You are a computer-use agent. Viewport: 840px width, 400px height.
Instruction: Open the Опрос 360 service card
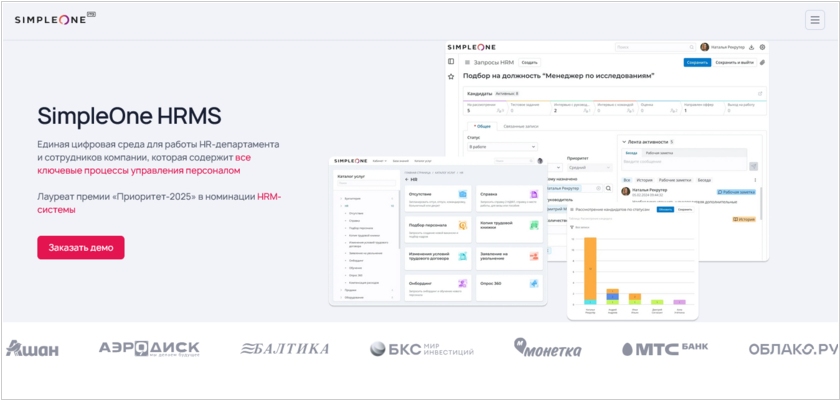(x=509, y=288)
